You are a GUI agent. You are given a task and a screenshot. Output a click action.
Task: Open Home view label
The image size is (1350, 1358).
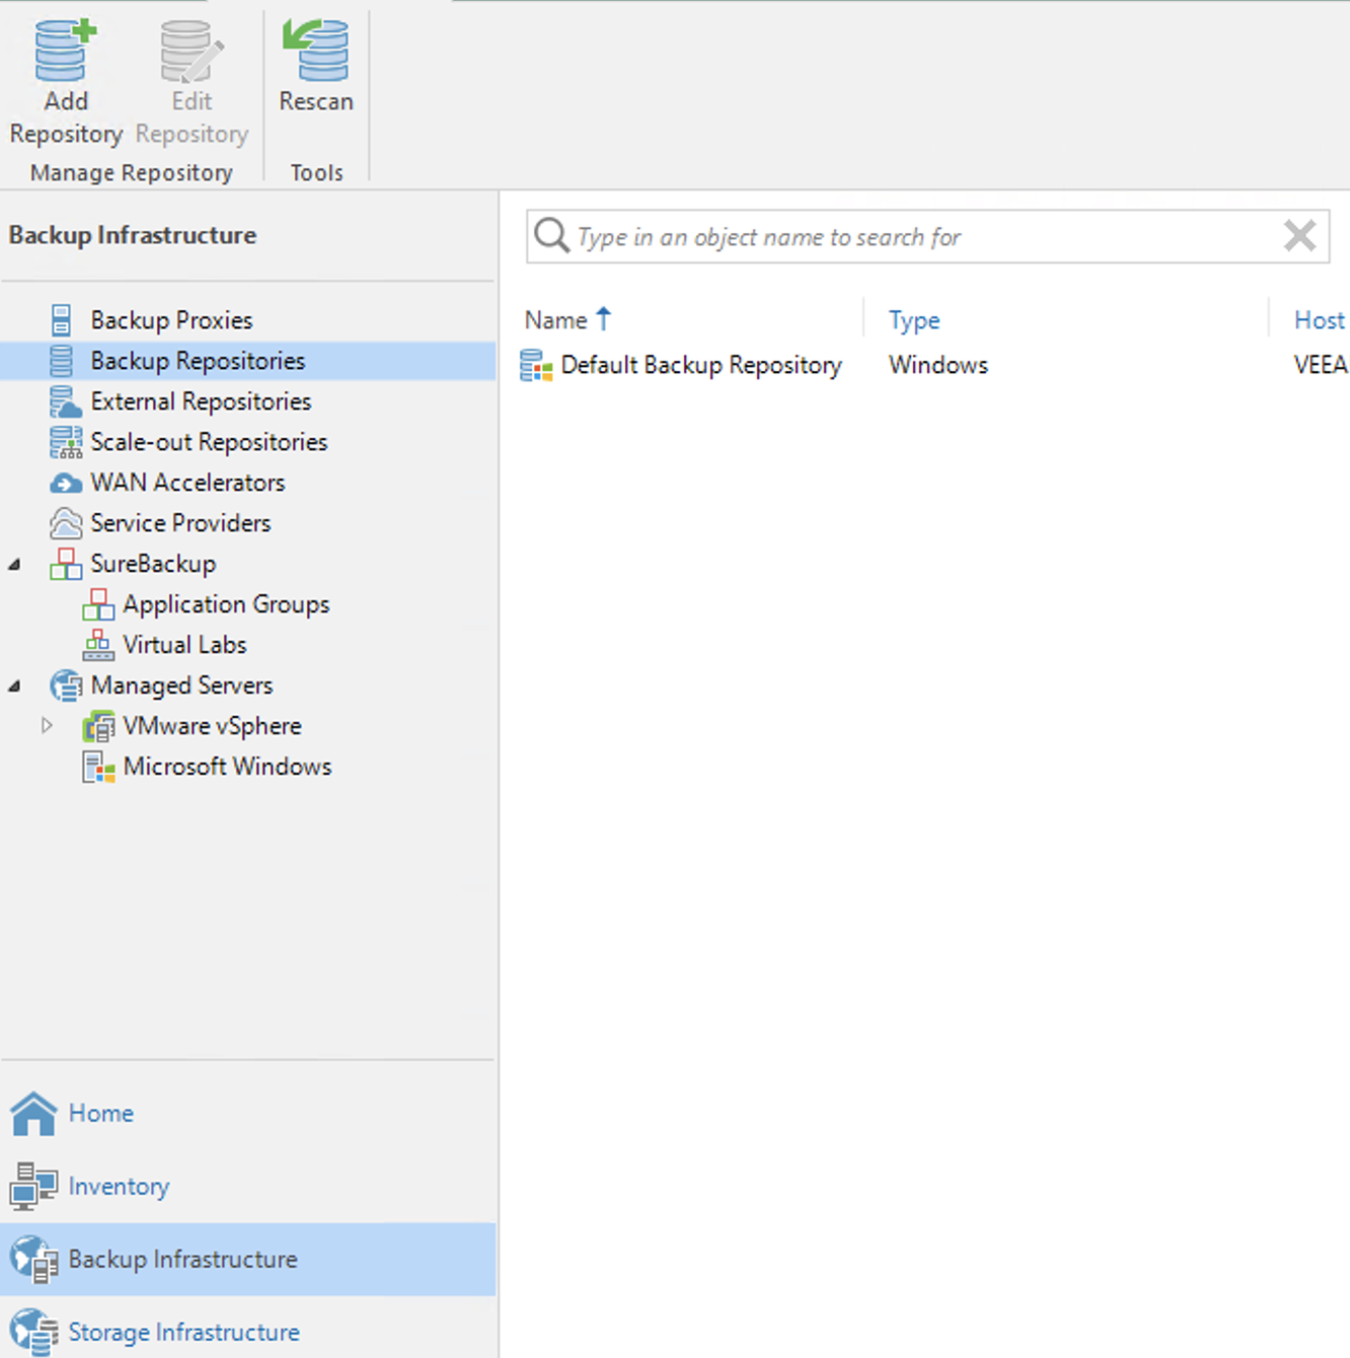pyautogui.click(x=101, y=1113)
